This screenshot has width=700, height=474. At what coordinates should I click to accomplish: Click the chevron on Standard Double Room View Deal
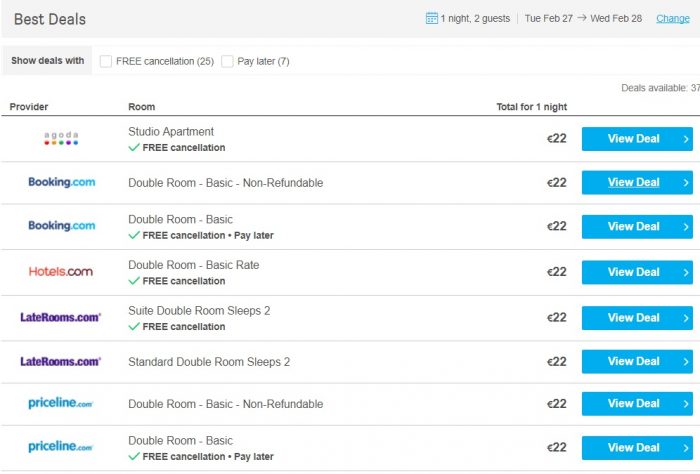click(x=686, y=362)
